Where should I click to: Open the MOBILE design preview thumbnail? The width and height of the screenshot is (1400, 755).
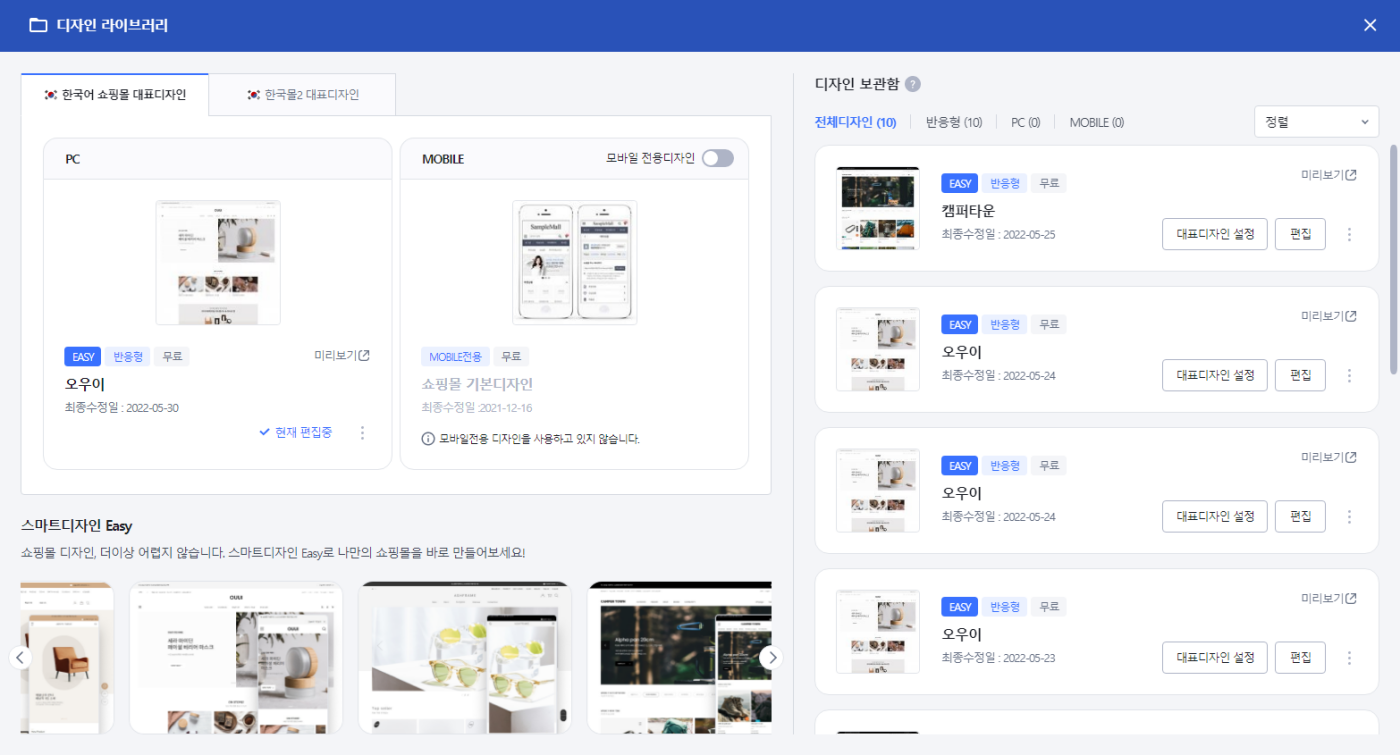574,262
